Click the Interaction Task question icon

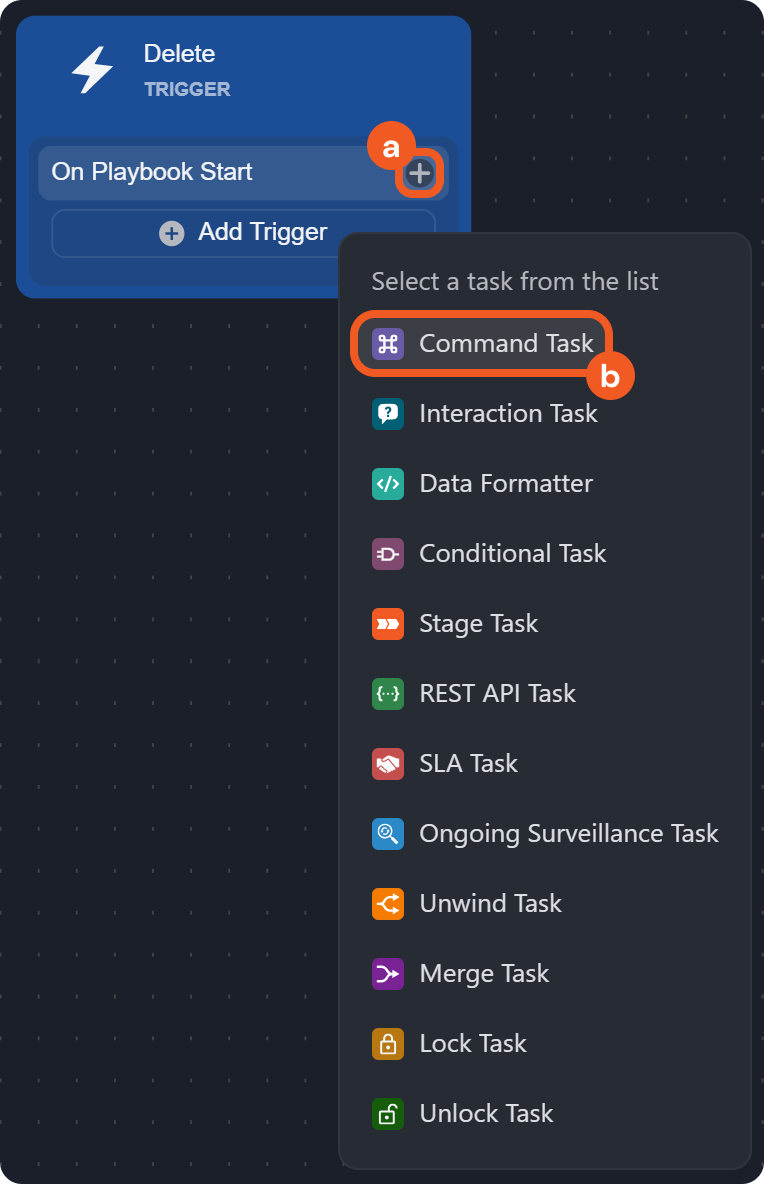(x=387, y=414)
